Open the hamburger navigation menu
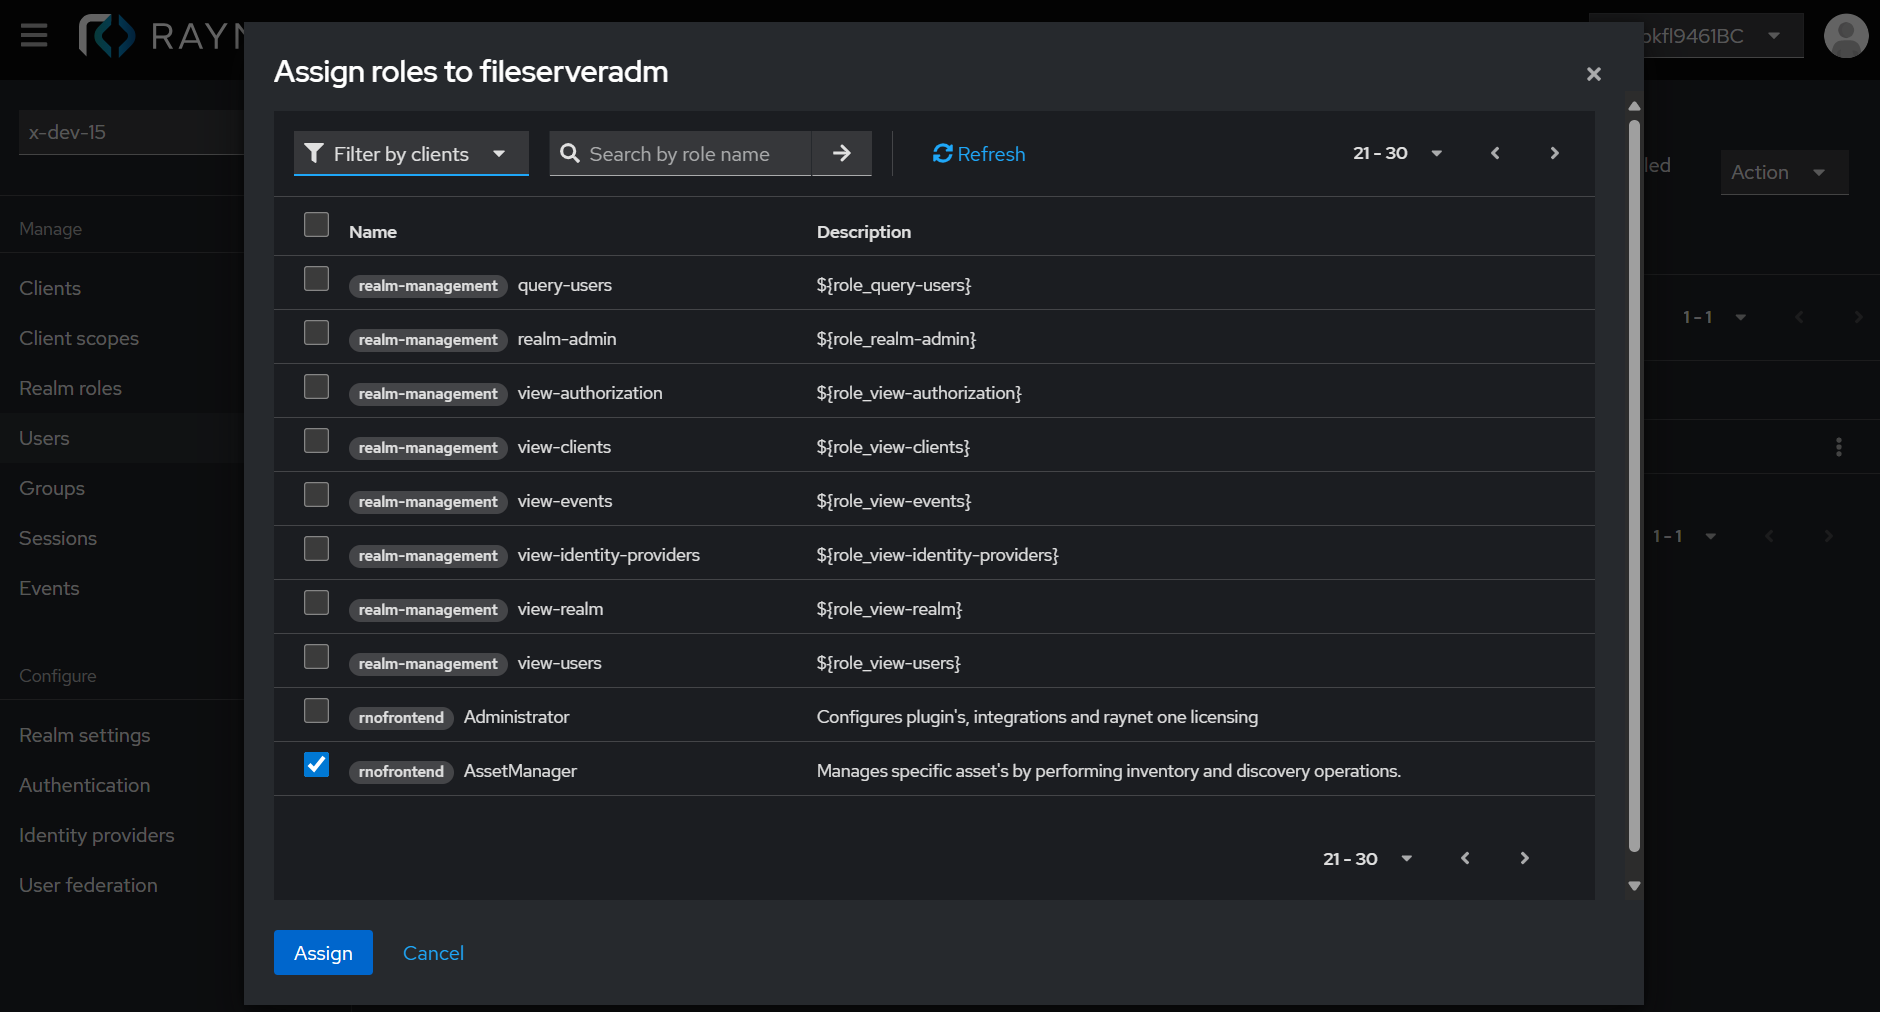The height and width of the screenshot is (1012, 1880). [x=34, y=36]
